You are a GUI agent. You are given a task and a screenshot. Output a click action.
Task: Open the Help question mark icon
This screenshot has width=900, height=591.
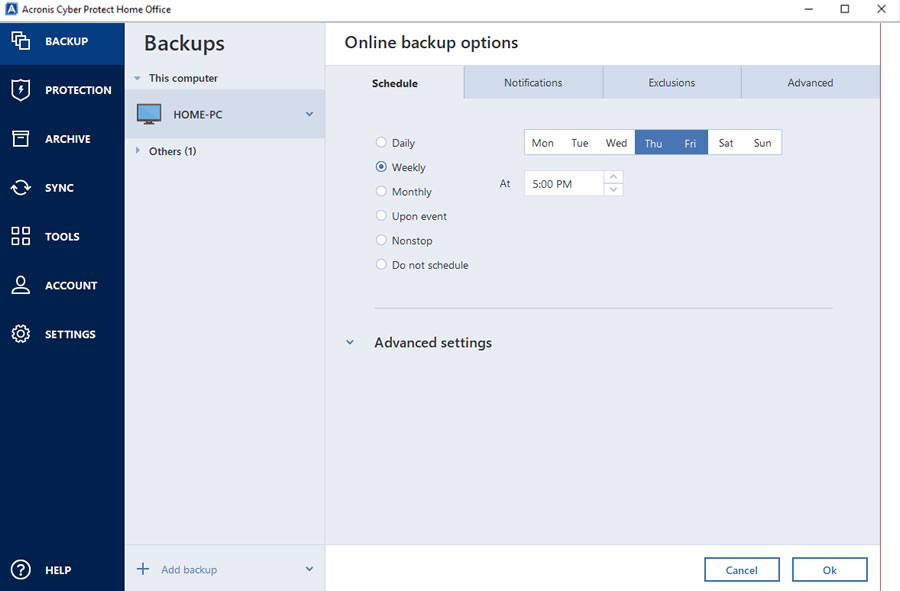click(x=21, y=570)
